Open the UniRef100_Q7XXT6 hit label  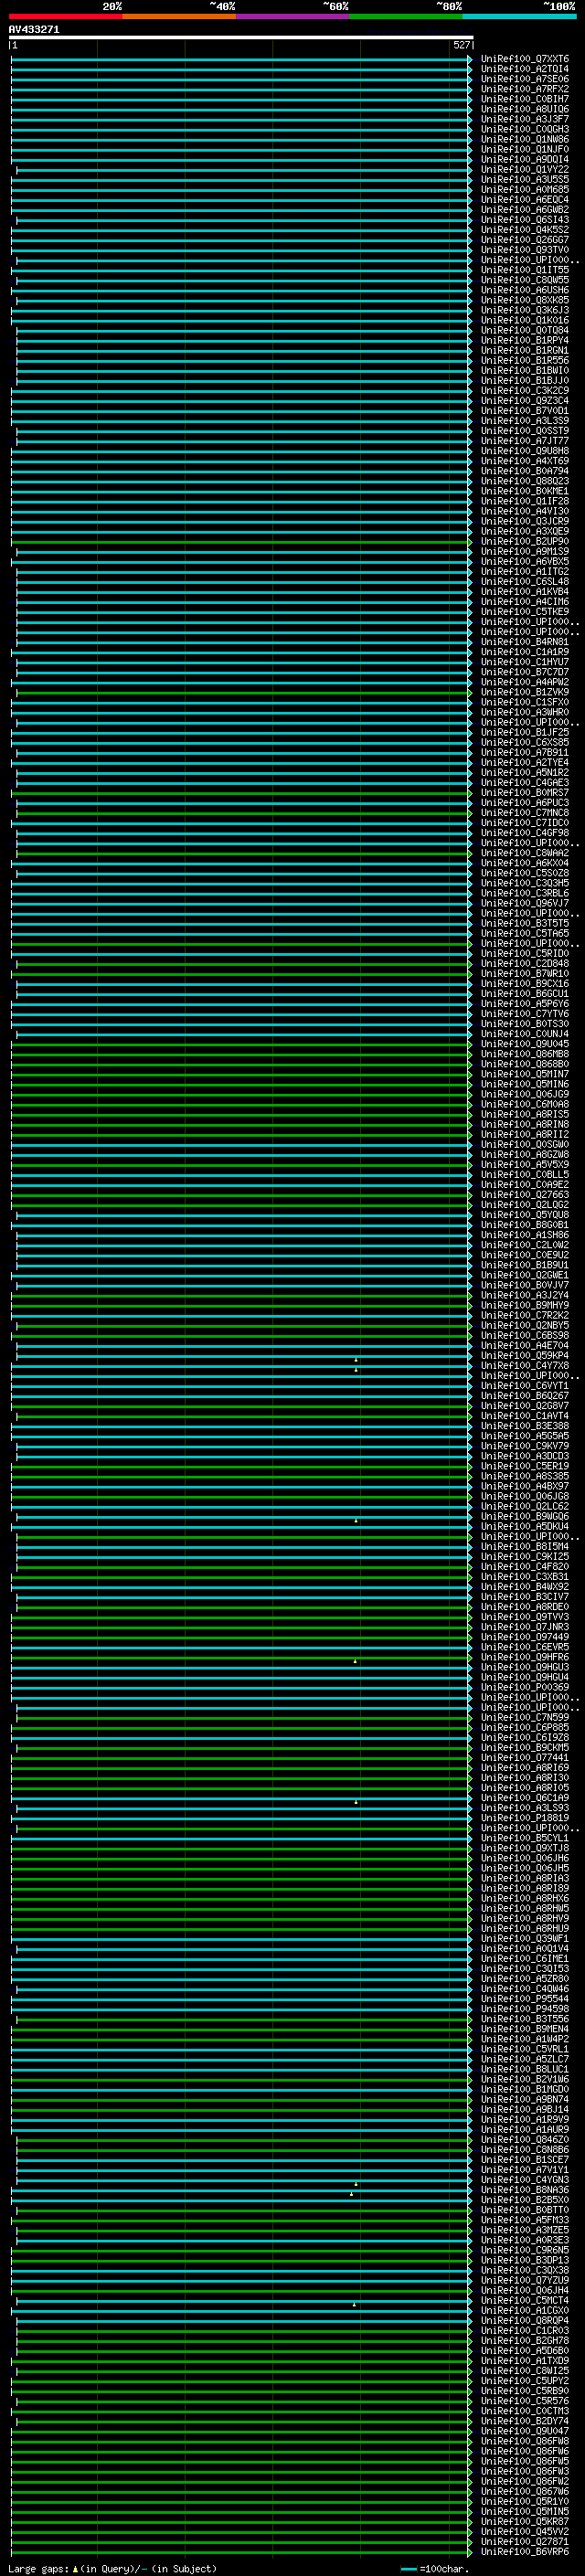coord(524,59)
